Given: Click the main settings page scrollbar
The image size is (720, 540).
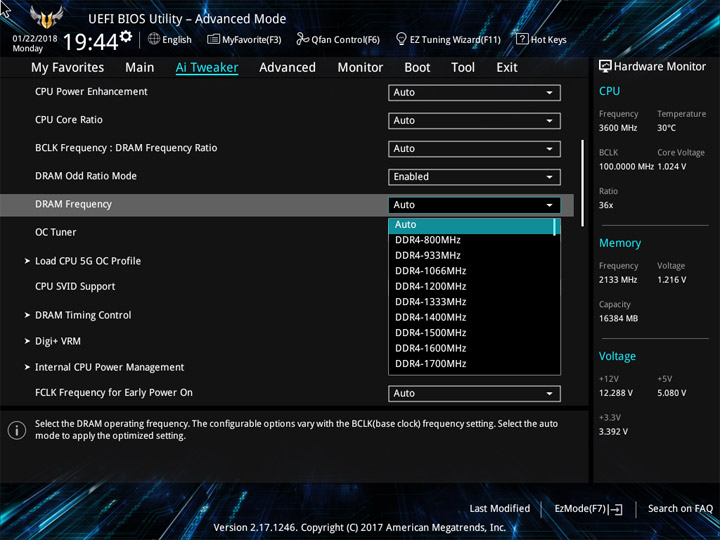Looking at the screenshot, I should click(x=582, y=183).
